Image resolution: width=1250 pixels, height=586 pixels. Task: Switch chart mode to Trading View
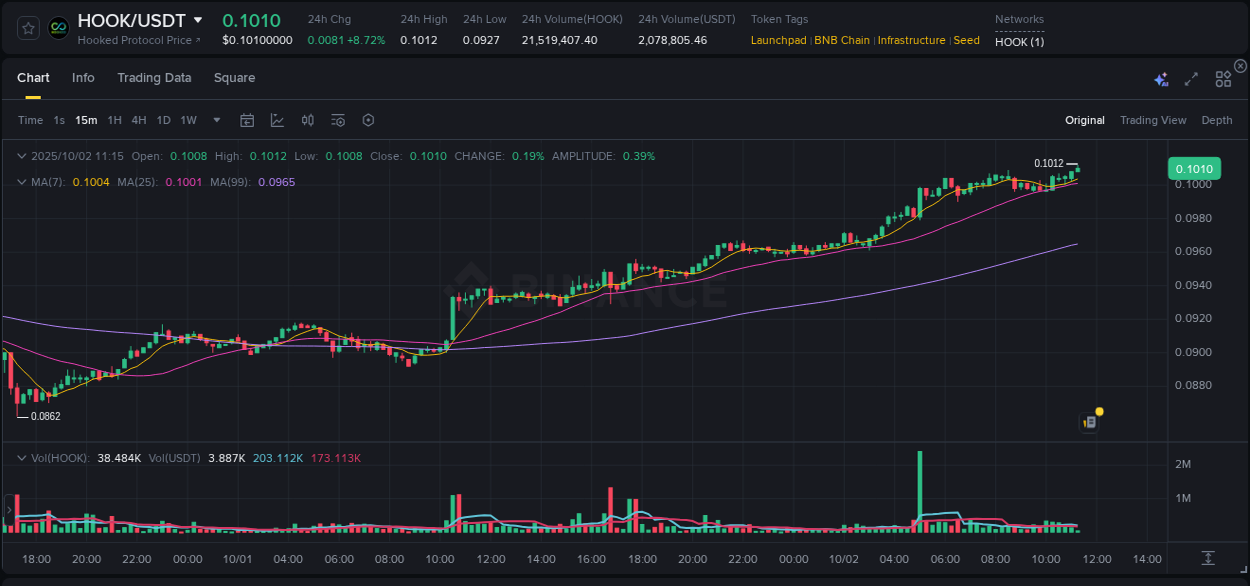[x=1153, y=120]
